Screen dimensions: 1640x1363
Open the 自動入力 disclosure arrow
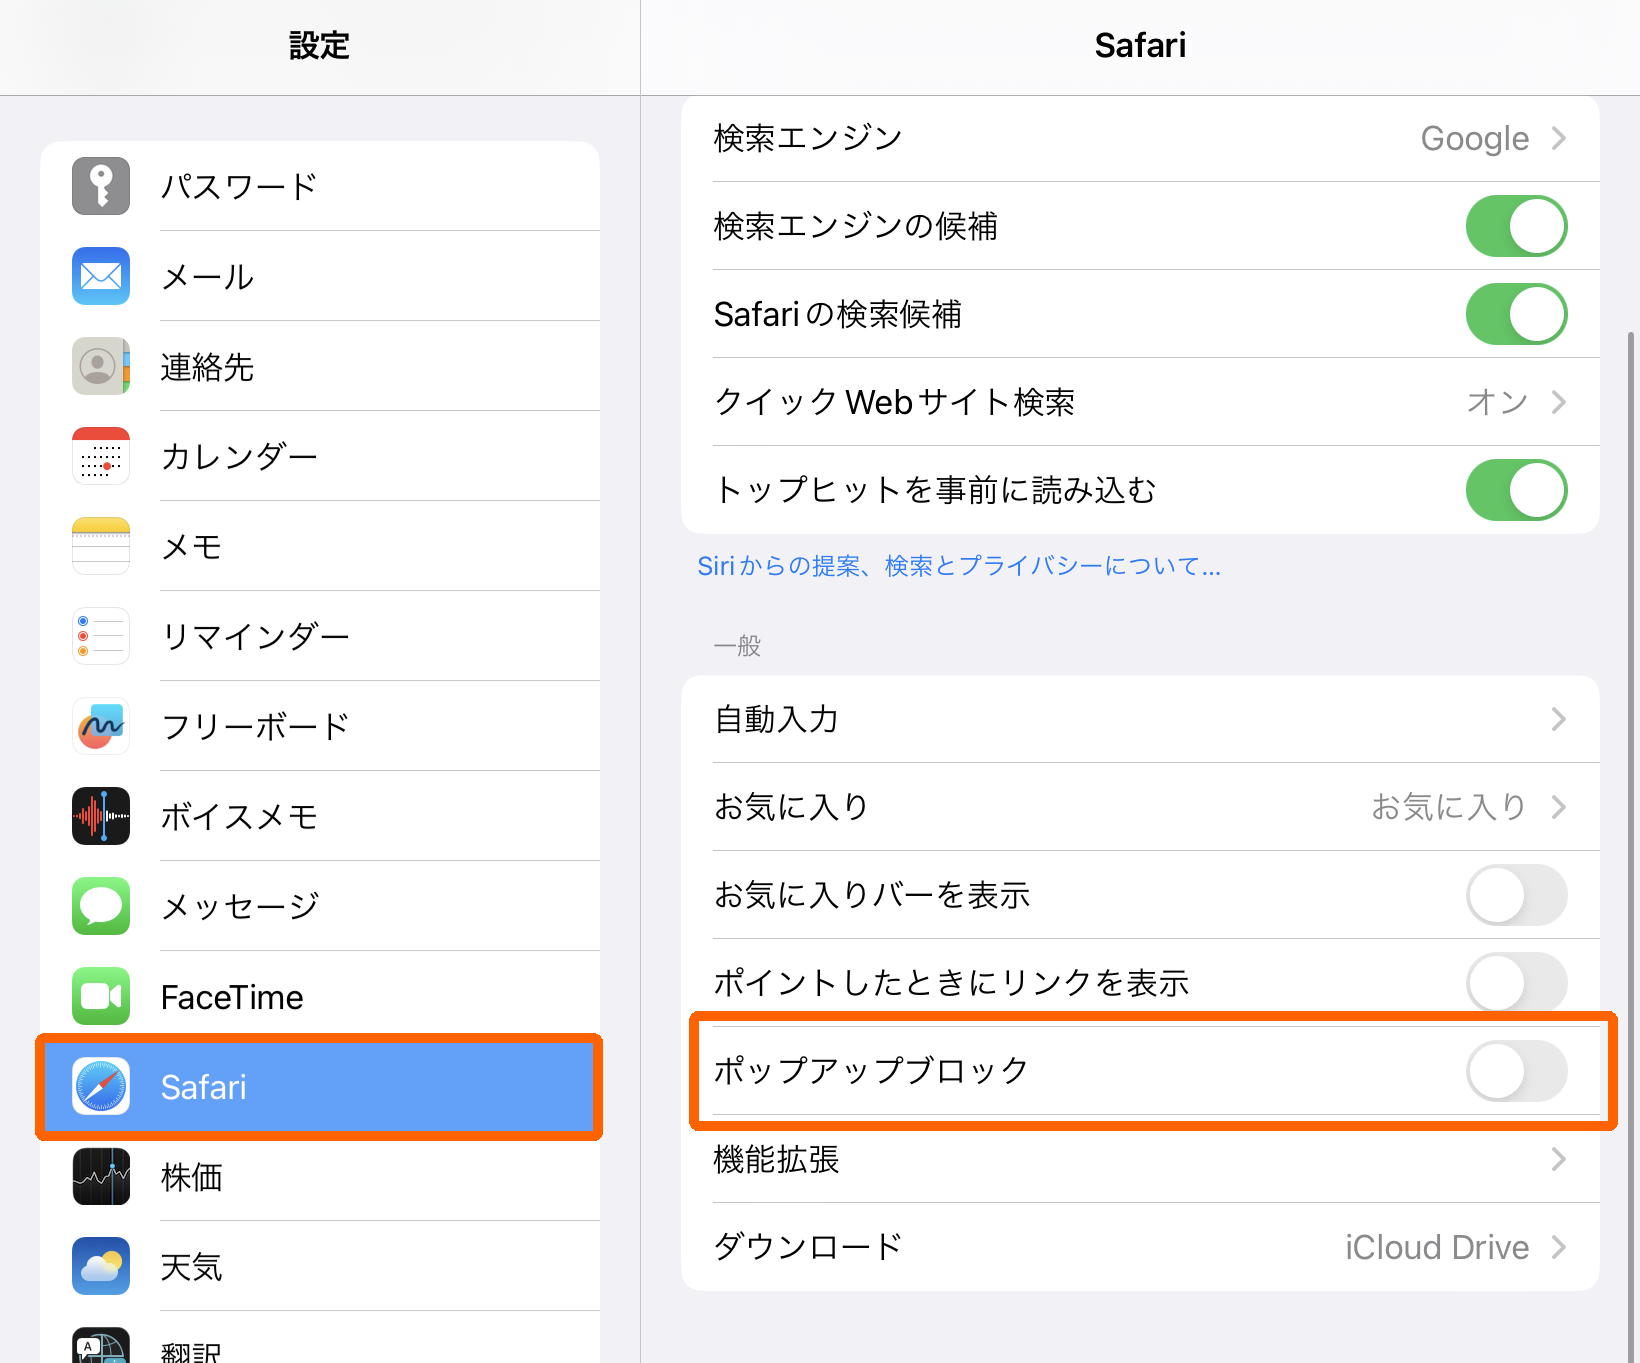coord(1558,719)
